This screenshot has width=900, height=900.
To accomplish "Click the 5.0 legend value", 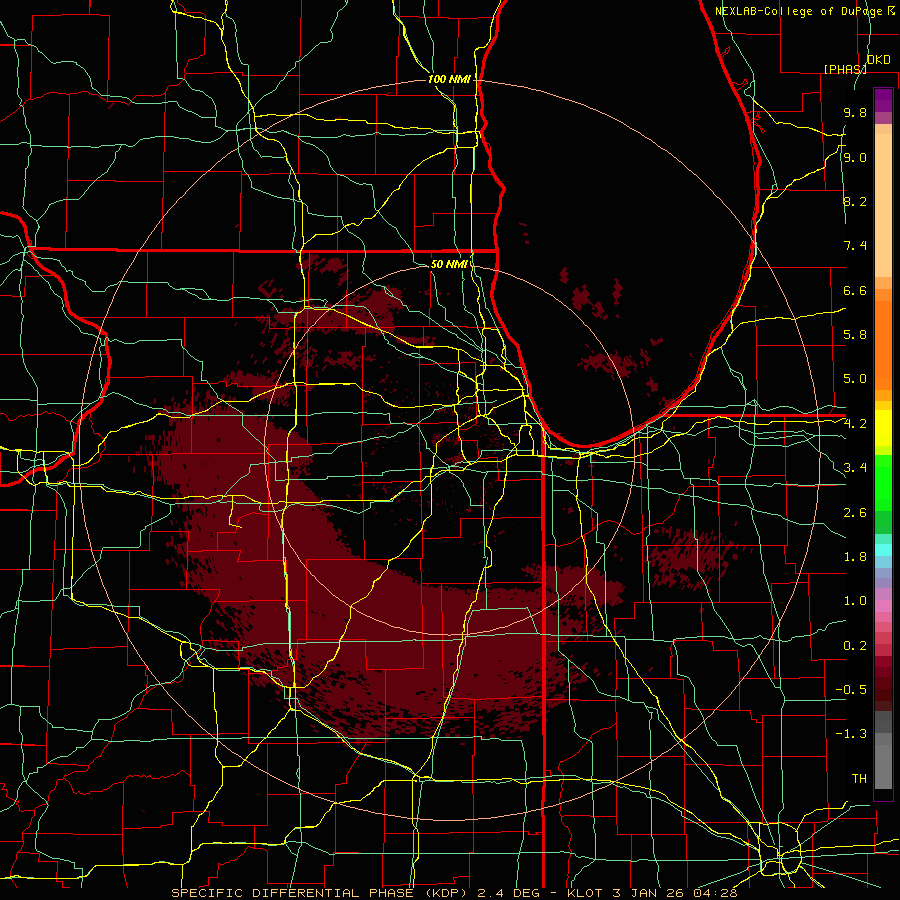I will coord(855,379).
